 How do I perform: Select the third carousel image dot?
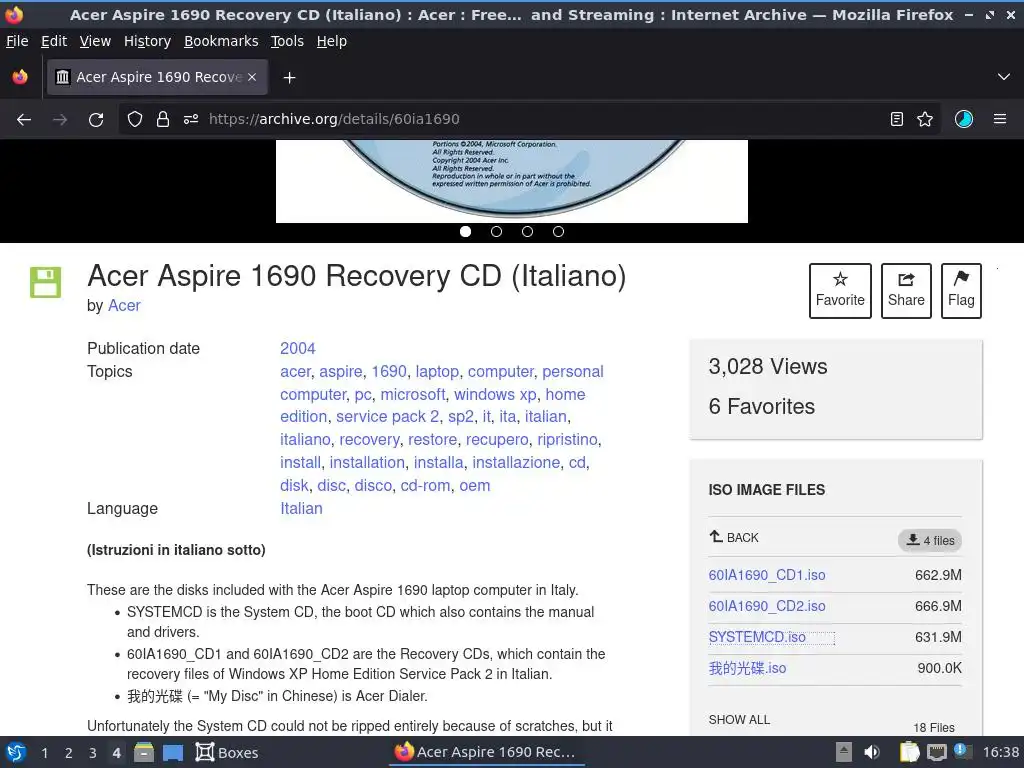528,231
